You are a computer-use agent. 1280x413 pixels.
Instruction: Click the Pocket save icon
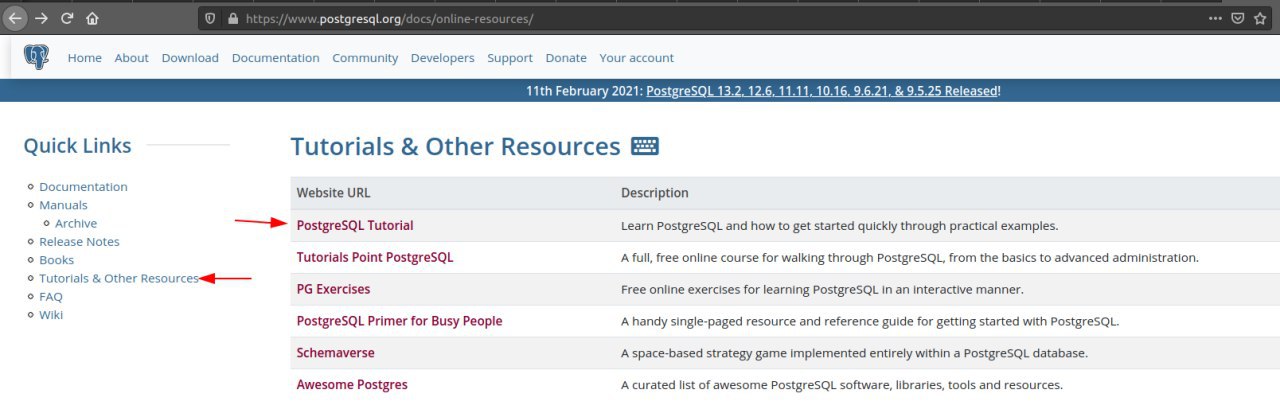(x=1238, y=18)
